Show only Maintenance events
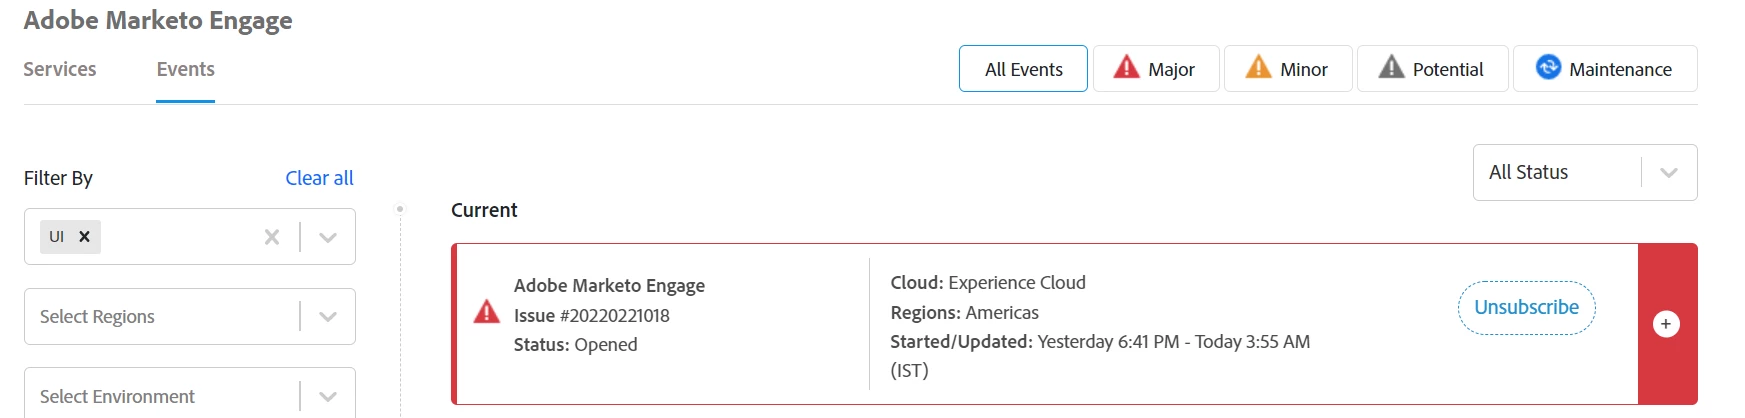 pyautogui.click(x=1604, y=69)
